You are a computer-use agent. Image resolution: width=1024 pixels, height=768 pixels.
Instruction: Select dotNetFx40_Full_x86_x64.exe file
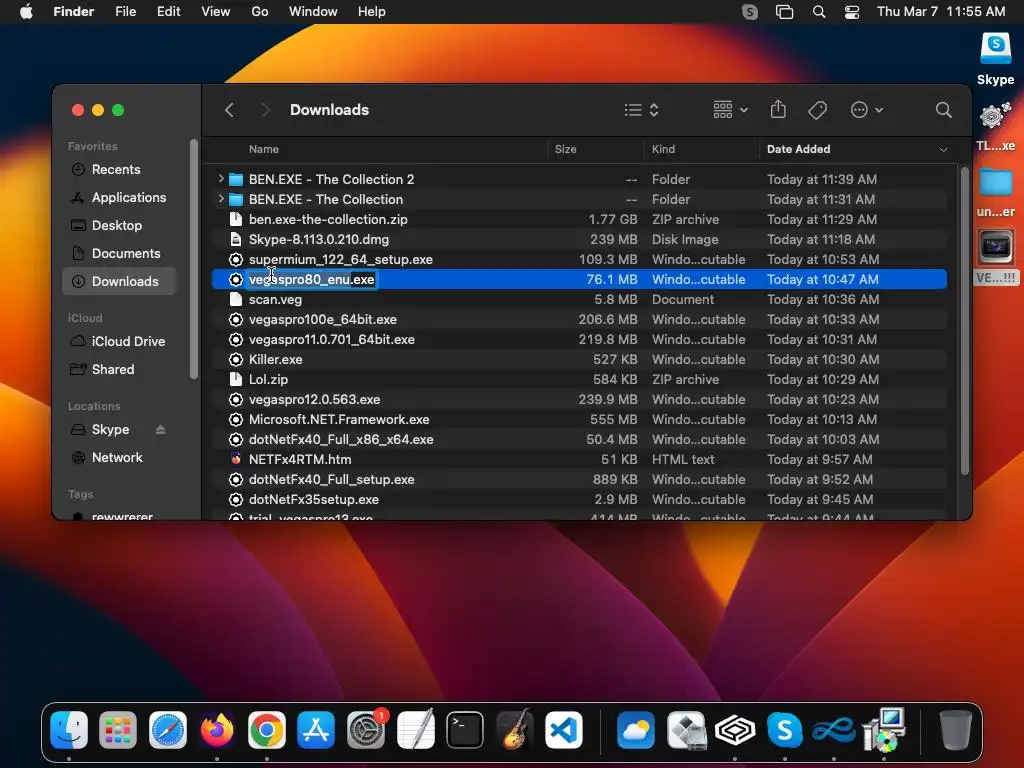579,440
